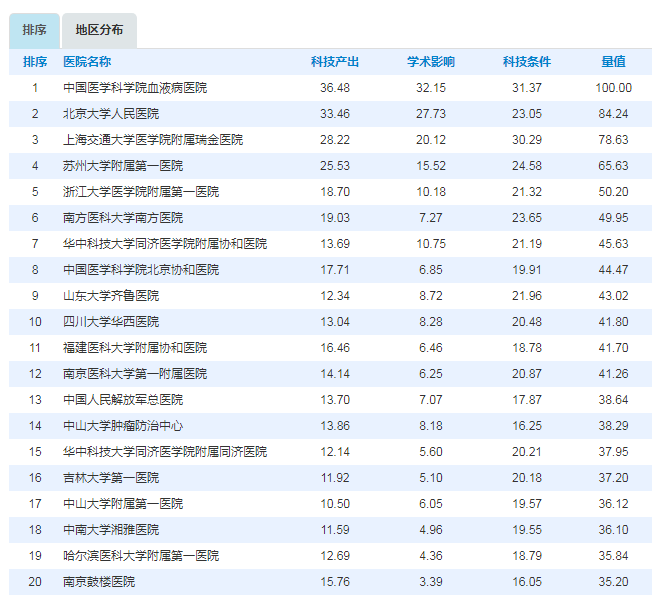Click the 30.29 科技条件 cell
The width and height of the screenshot is (662, 606).
point(526,140)
